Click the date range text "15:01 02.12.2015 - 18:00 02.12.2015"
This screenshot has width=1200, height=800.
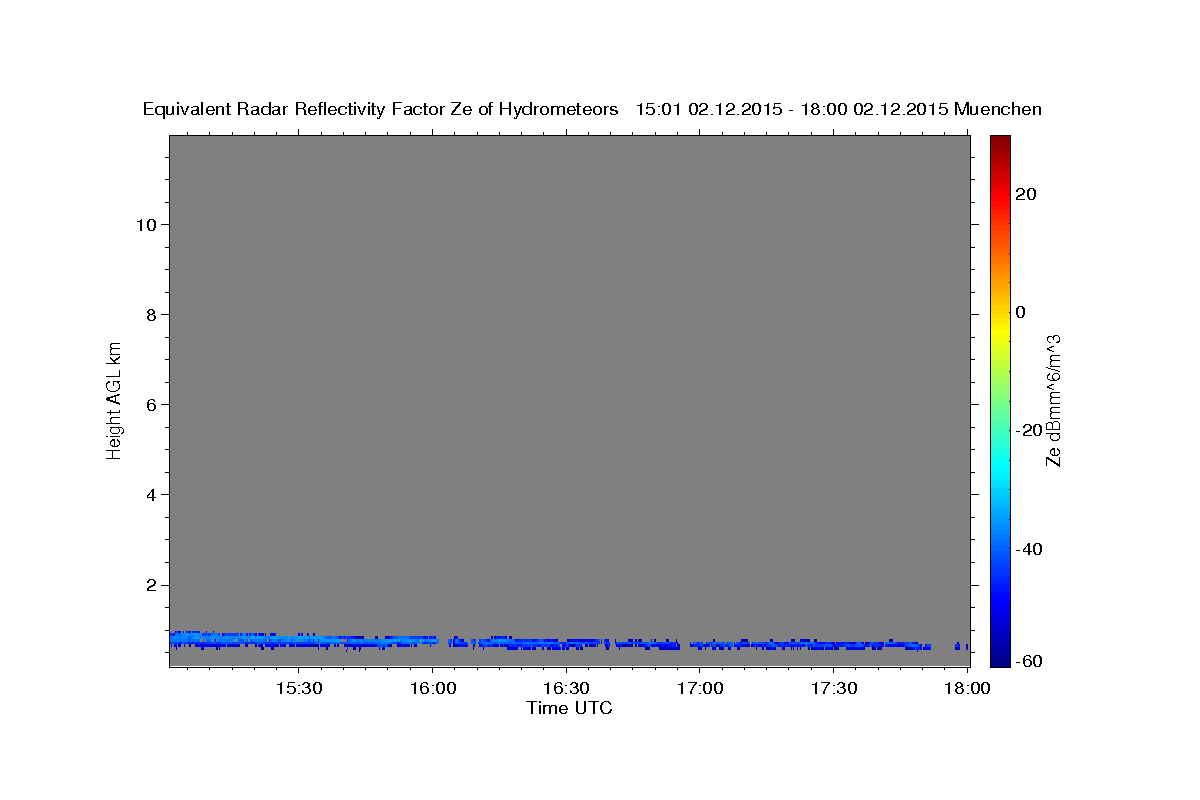point(791,110)
